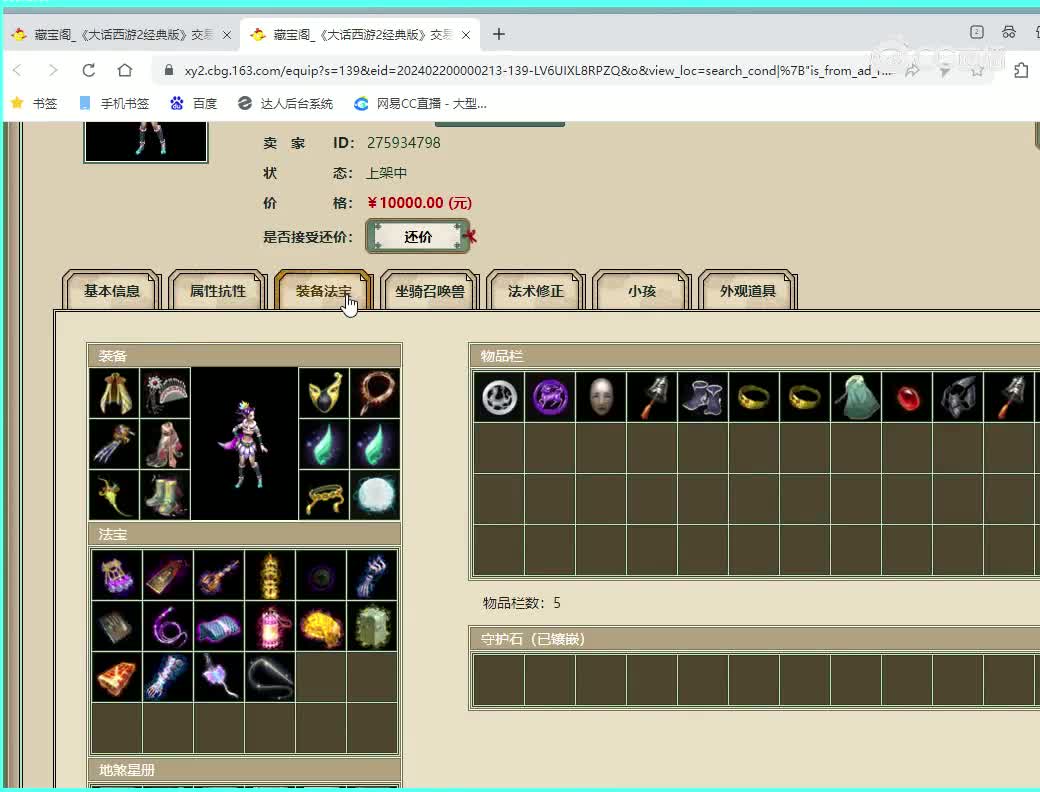The width and height of the screenshot is (1040, 792).
Task: Open the 达人后台系统 bookmark
Action: [x=285, y=103]
